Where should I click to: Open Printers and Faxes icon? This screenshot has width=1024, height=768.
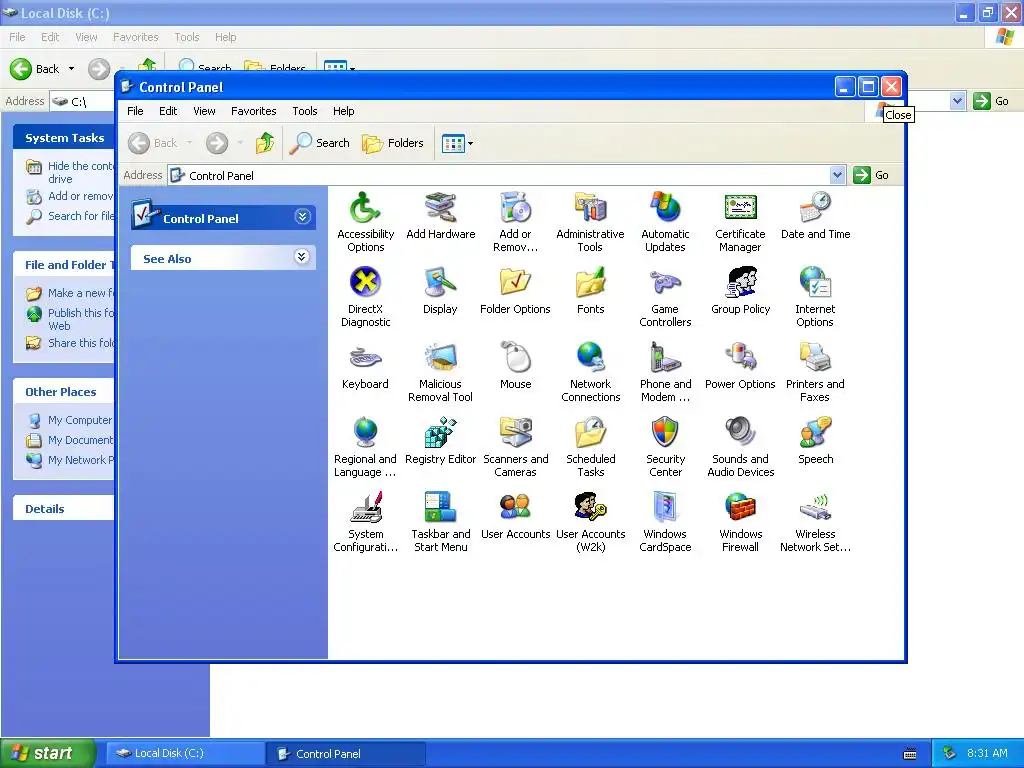coord(815,358)
